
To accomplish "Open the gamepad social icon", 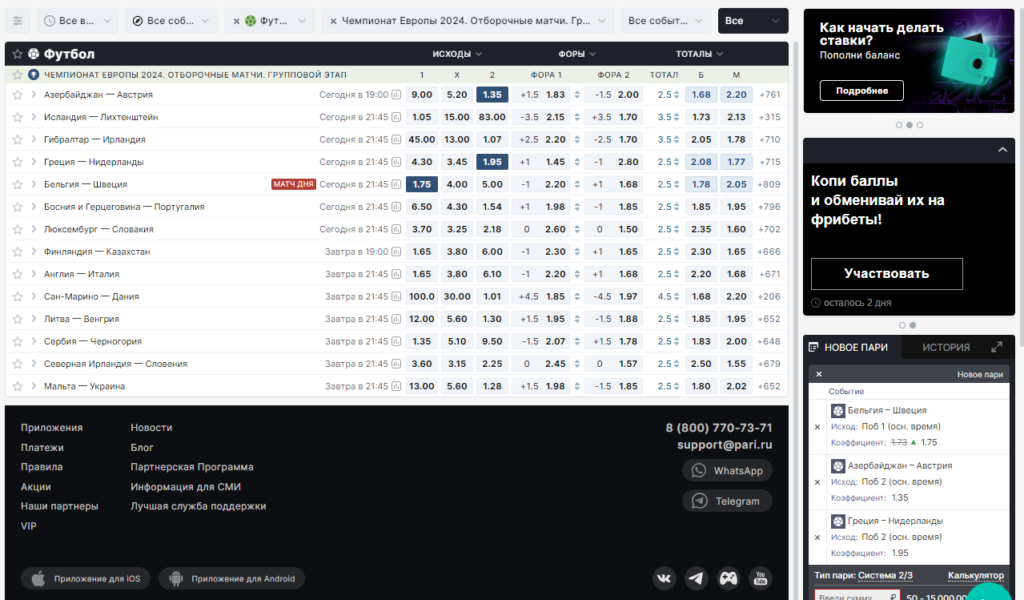I will 728,578.
